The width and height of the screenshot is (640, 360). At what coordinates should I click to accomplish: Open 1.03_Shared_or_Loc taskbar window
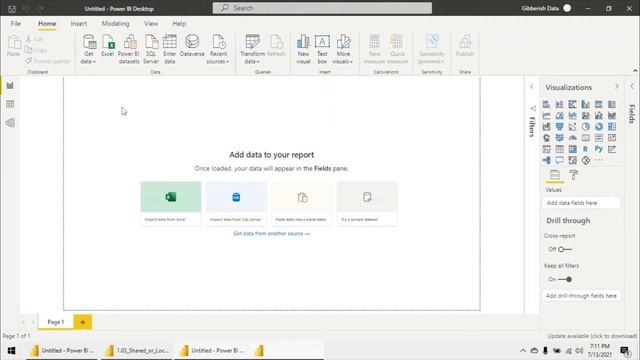(x=138, y=351)
